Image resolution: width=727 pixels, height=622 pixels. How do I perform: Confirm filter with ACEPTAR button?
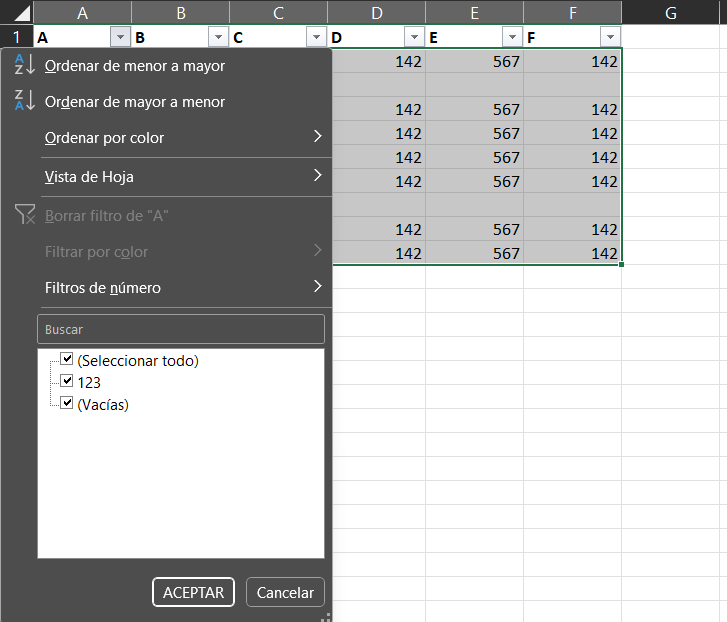(x=193, y=592)
